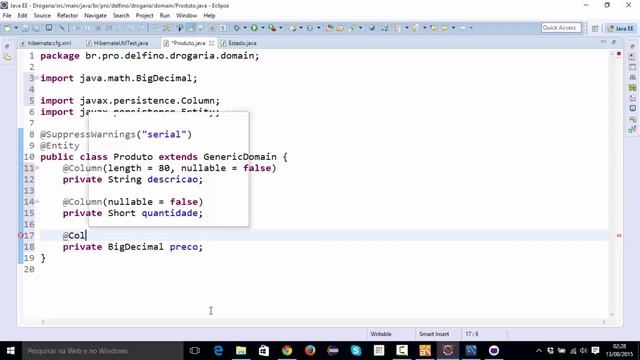The image size is (640, 360).
Task: Click the top icon in the left trim bar
Action: coord(7,47)
